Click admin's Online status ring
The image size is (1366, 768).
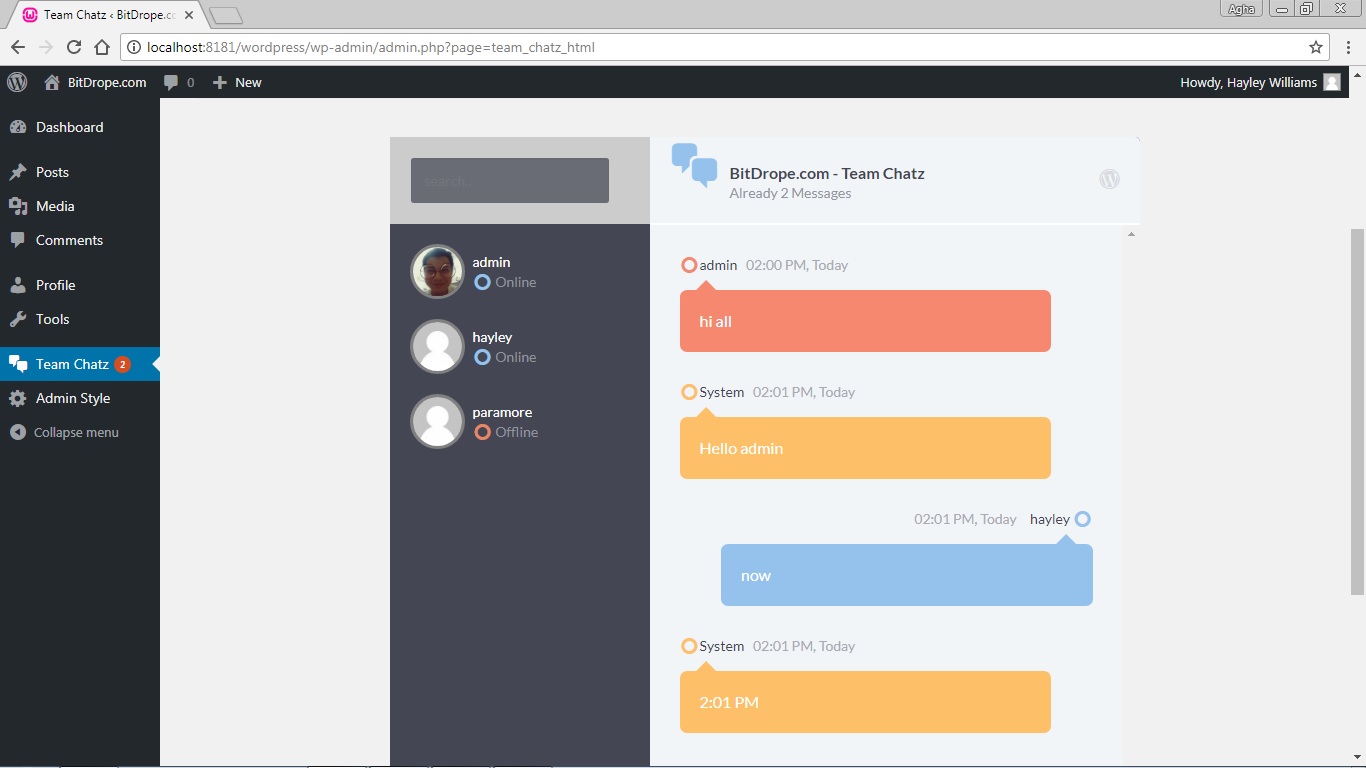(482, 282)
